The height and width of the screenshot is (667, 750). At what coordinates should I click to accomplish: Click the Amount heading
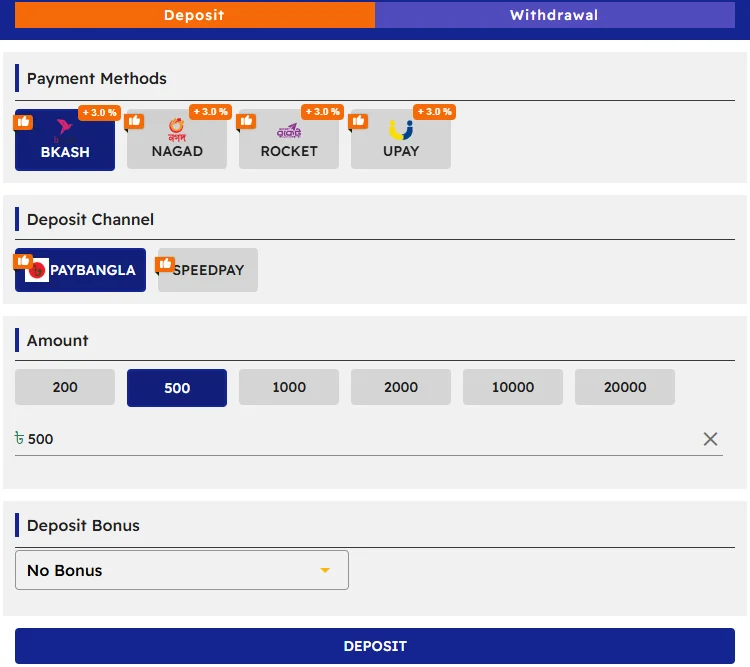click(57, 341)
